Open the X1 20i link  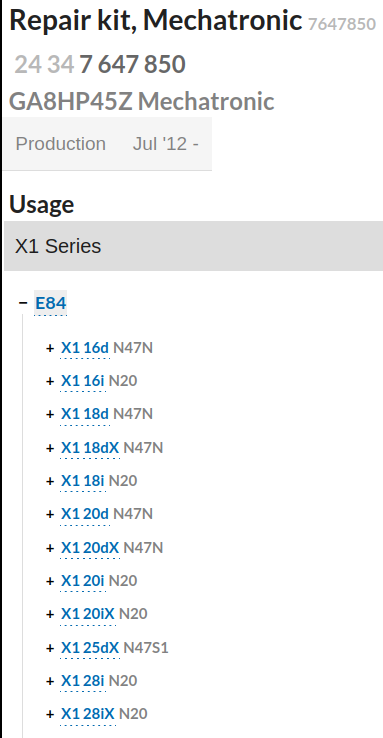point(83,581)
